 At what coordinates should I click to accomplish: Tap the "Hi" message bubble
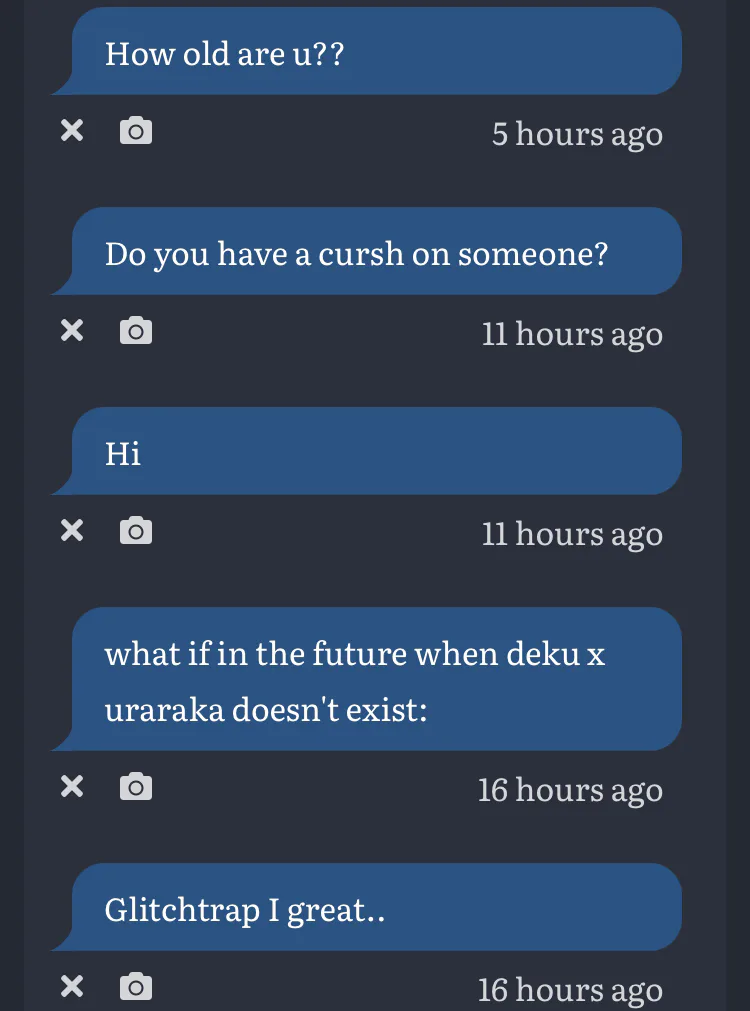tap(375, 452)
